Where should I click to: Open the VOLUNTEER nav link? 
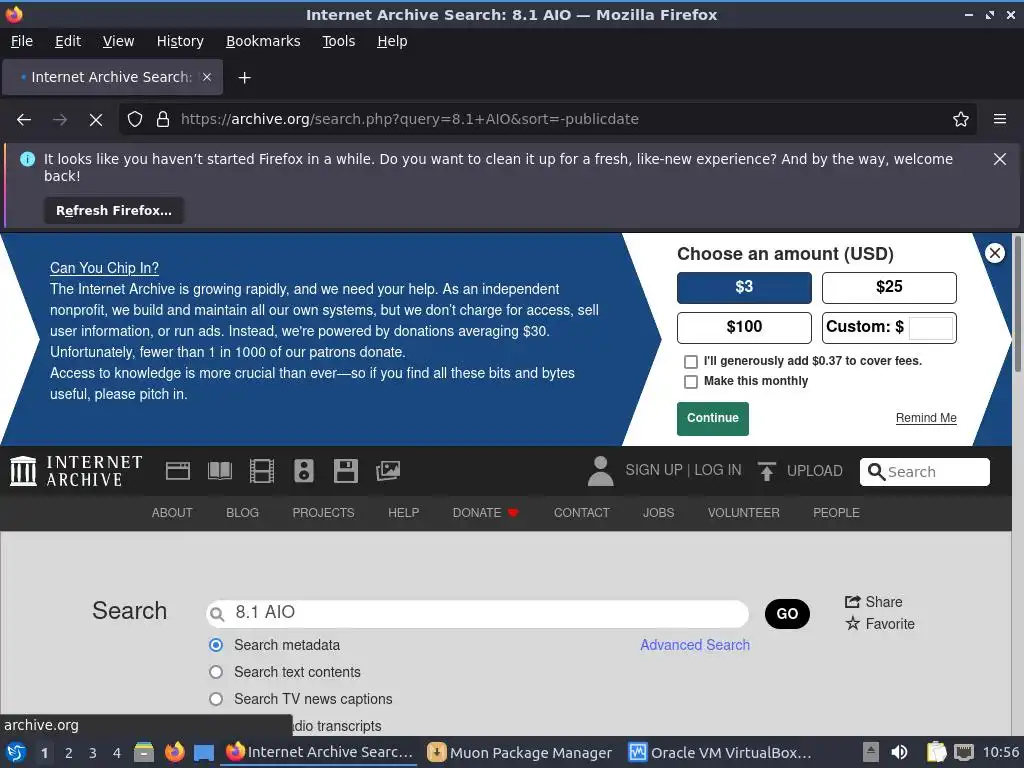743,513
